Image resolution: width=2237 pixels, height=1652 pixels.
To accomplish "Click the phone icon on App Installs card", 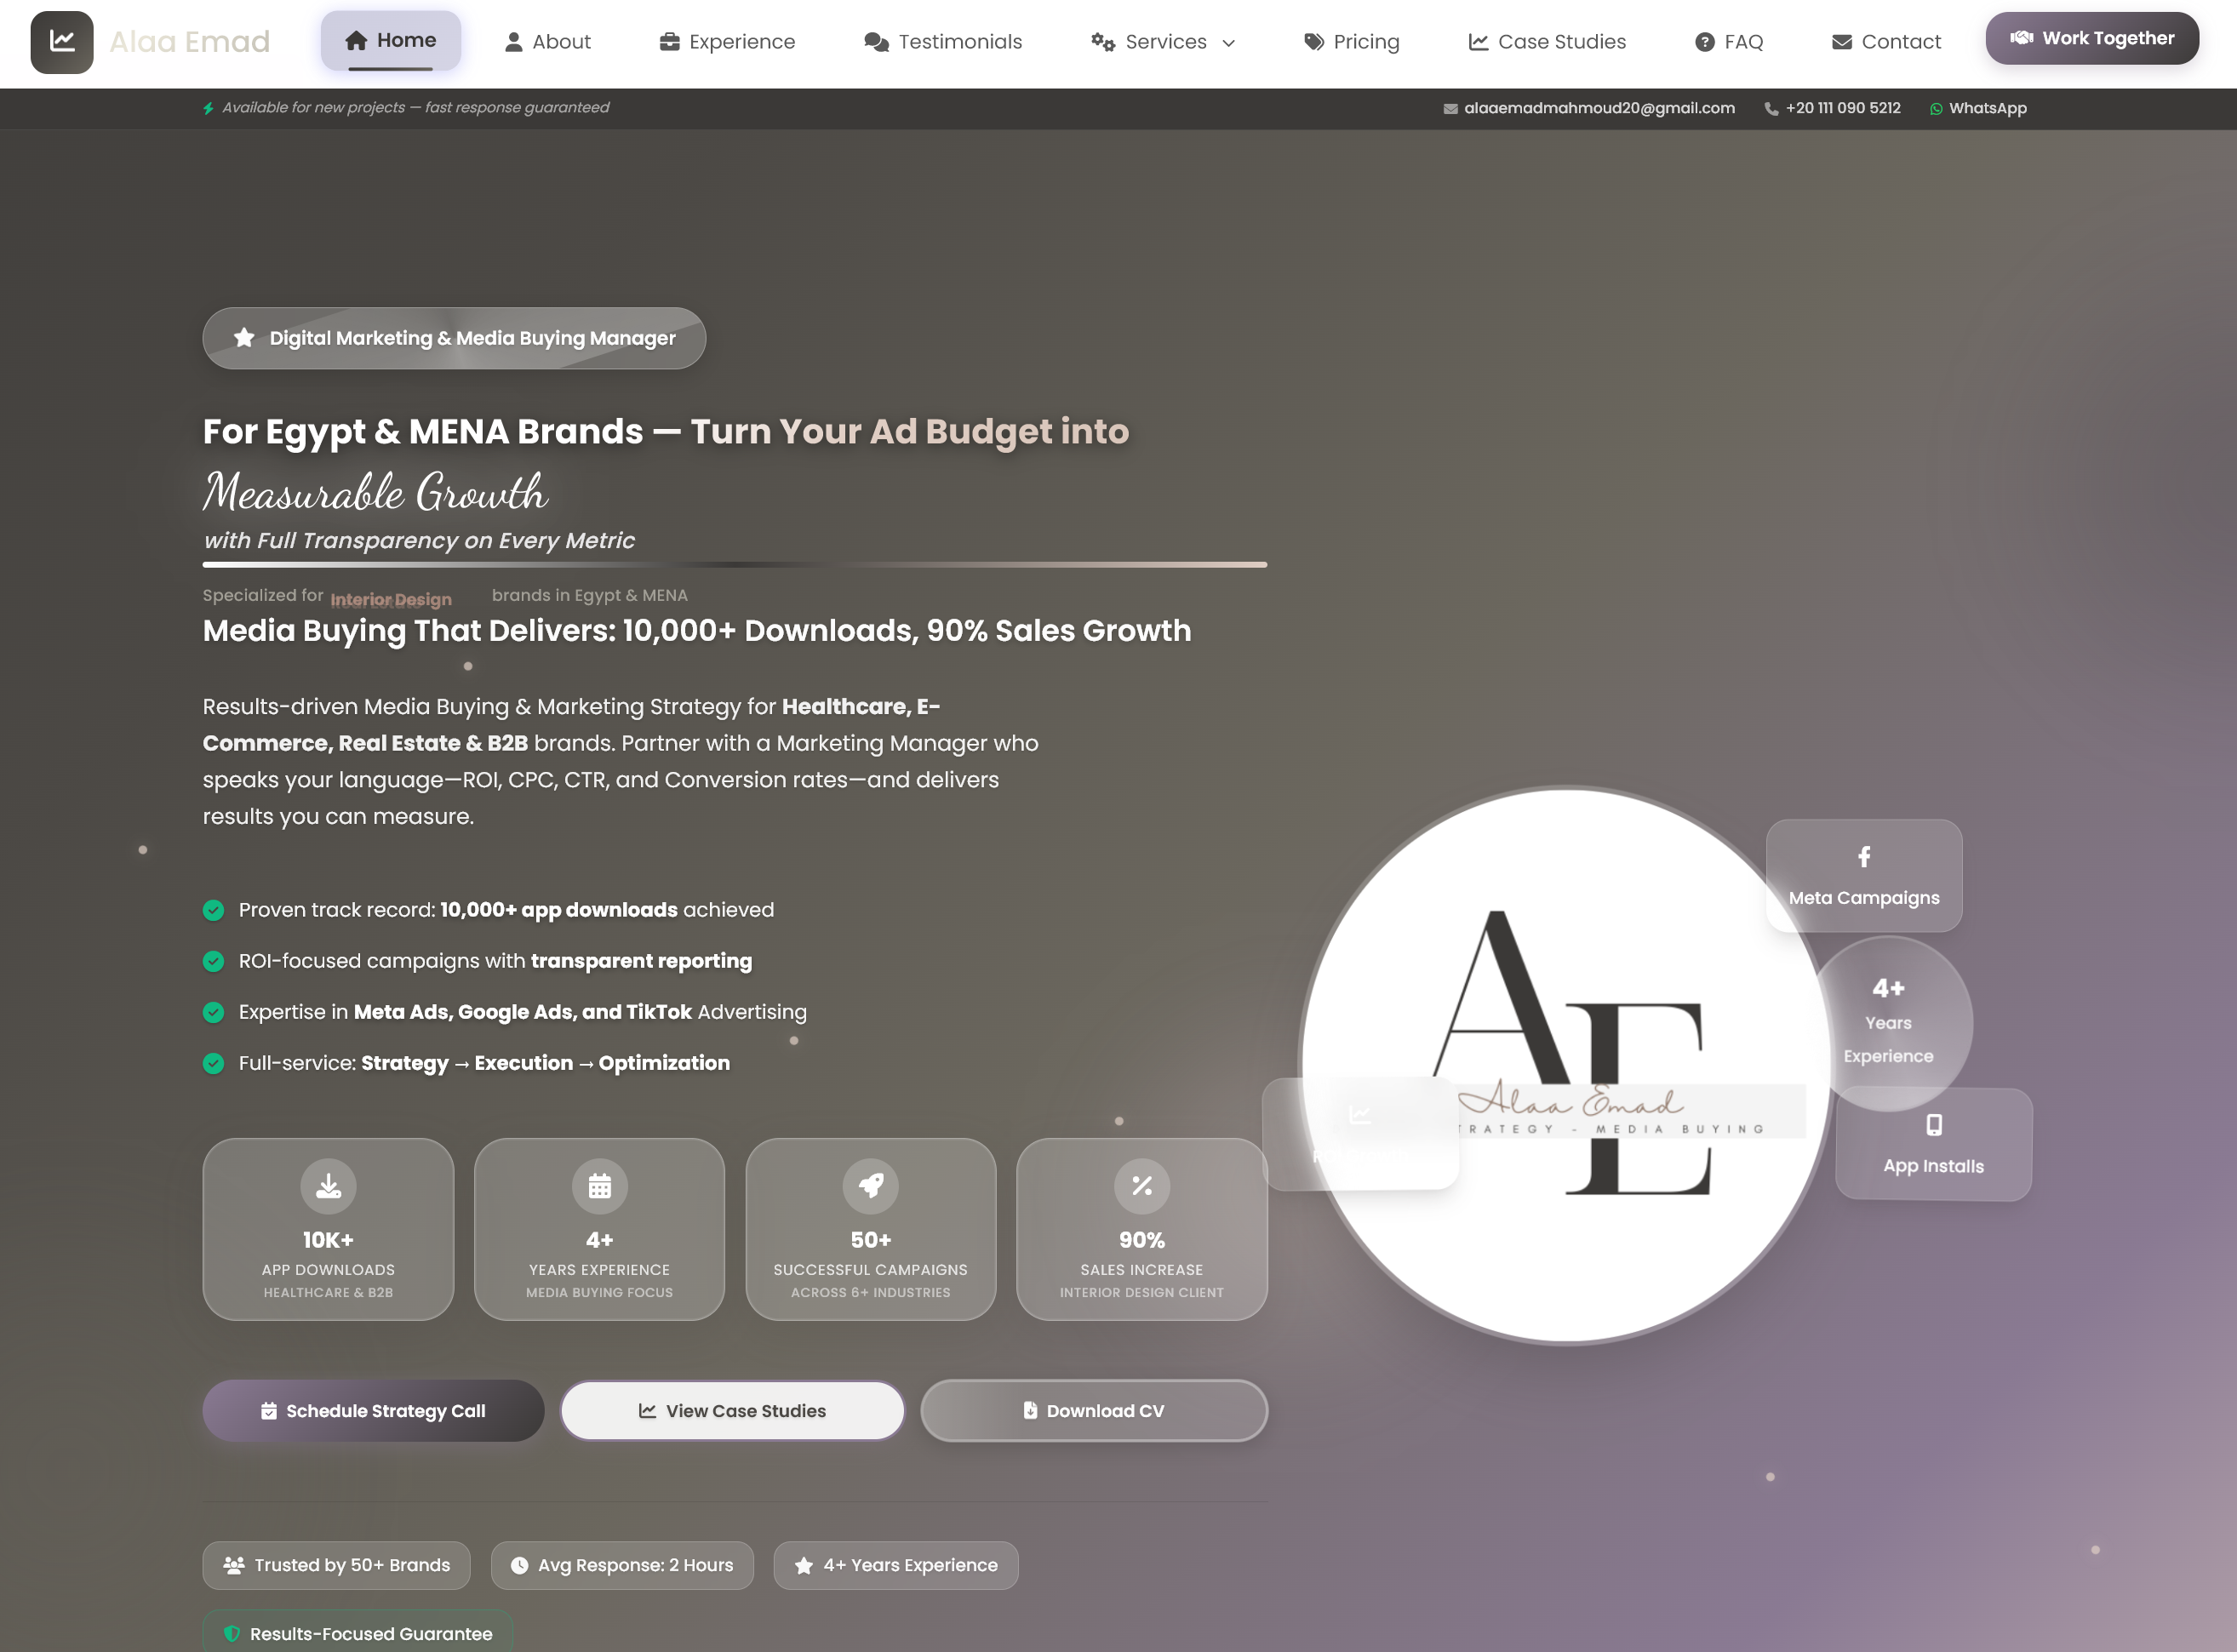I will 1934,1125.
